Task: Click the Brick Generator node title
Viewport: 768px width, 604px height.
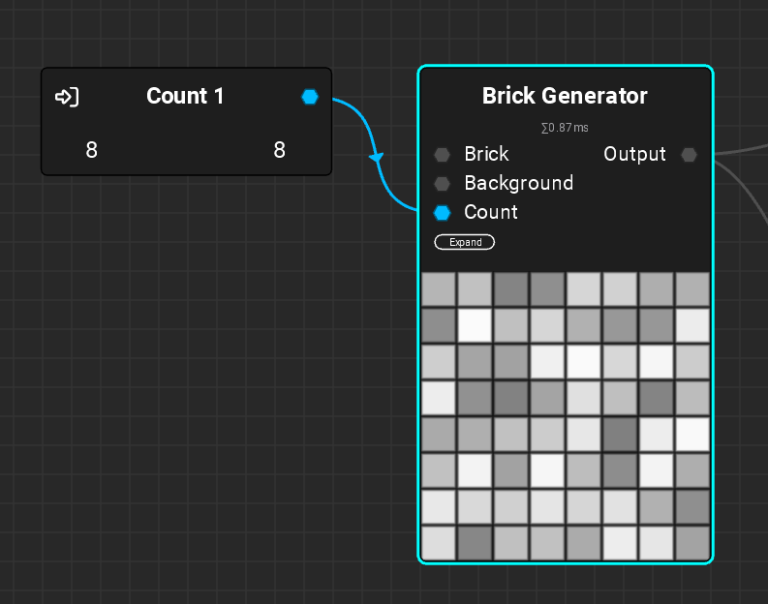Action: pos(565,96)
